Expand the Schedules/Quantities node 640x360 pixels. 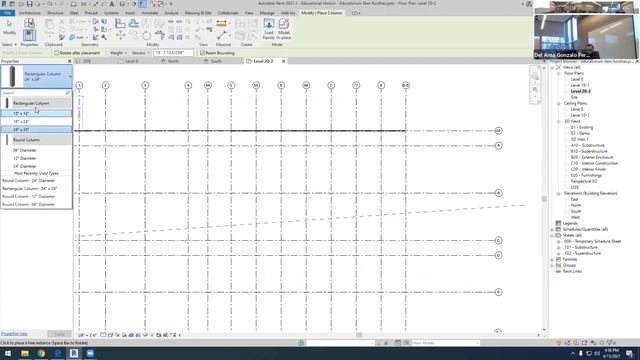(x=552, y=229)
